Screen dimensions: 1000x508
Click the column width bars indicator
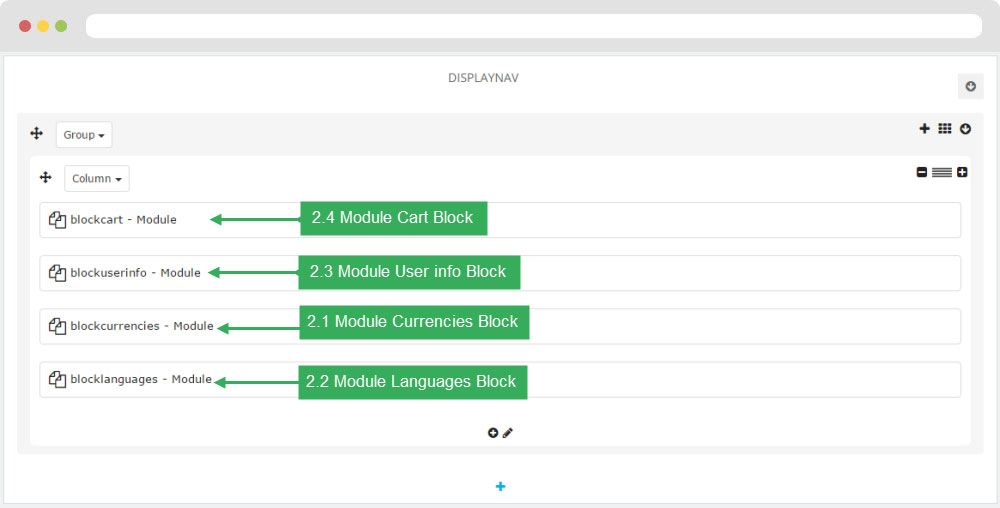pos(941,172)
